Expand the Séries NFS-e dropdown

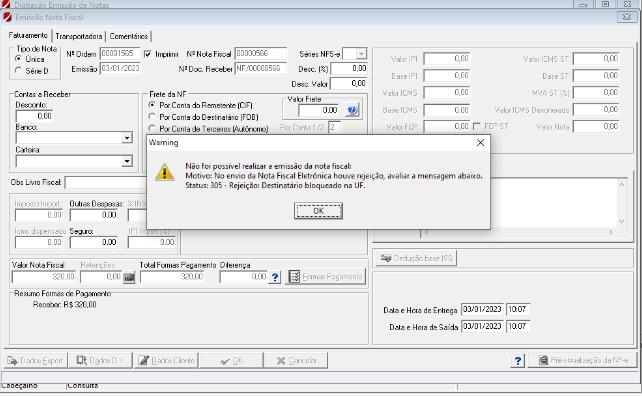point(361,54)
